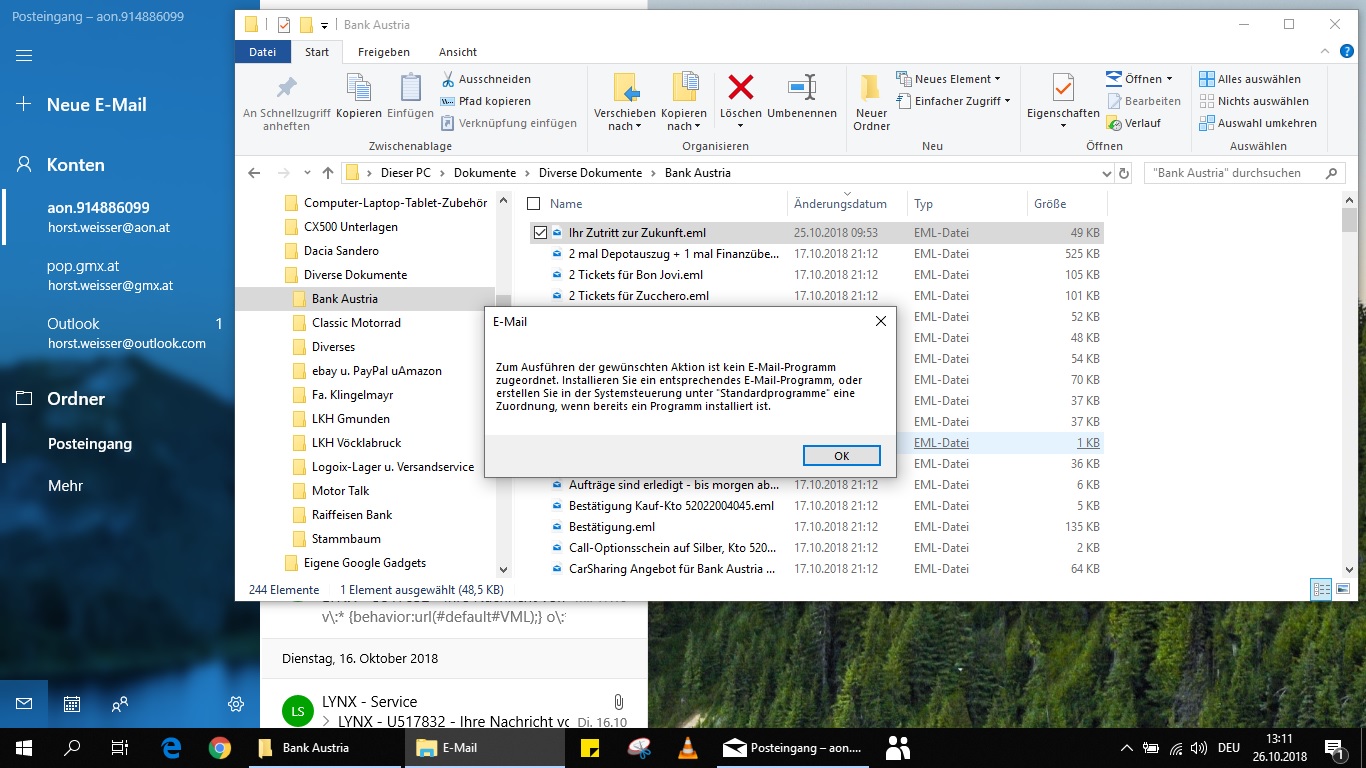Click Pfad kopieren in ribbon

point(486,101)
